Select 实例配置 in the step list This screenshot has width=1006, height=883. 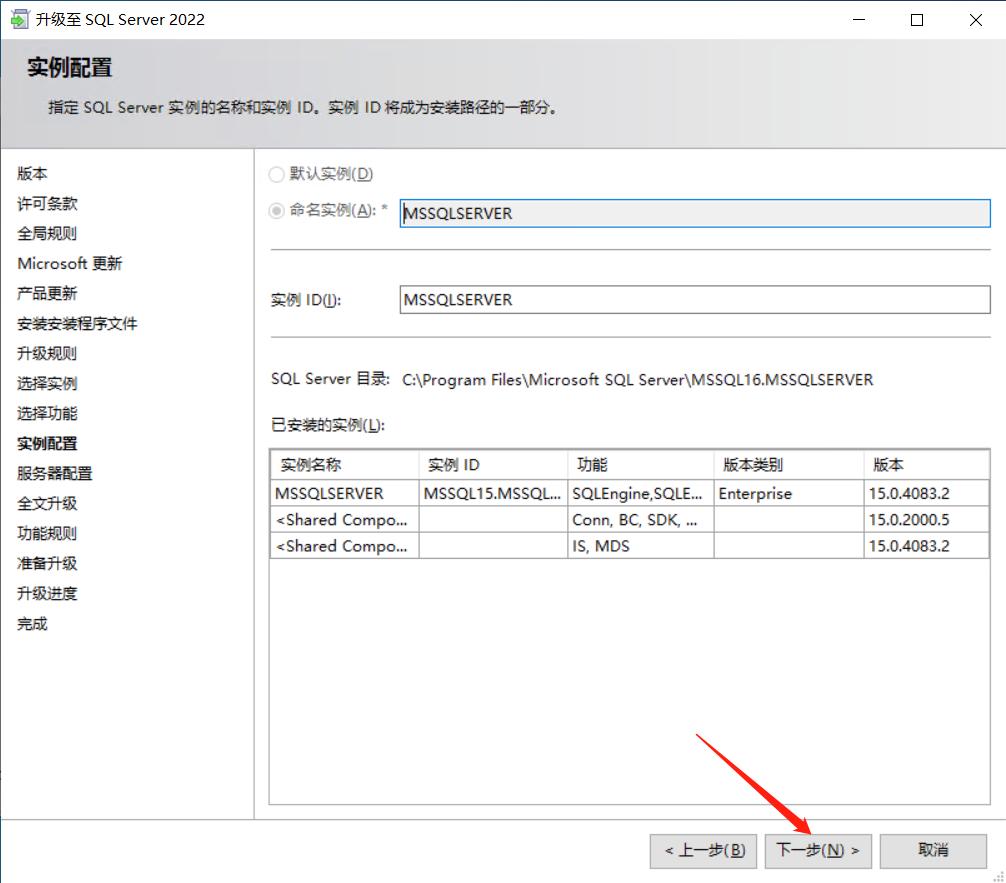[x=47, y=443]
